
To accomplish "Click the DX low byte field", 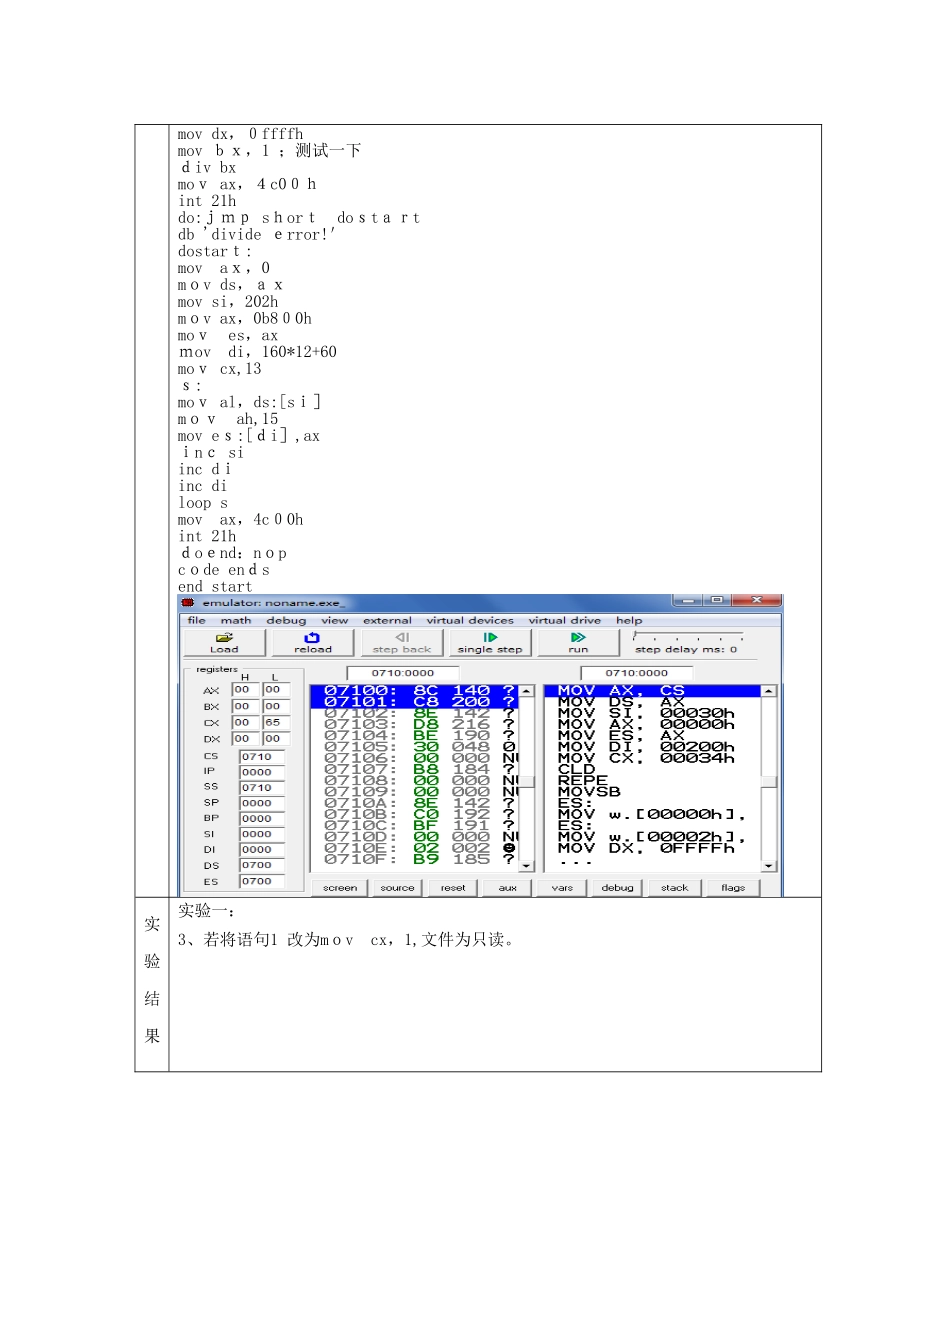I will tap(276, 739).
